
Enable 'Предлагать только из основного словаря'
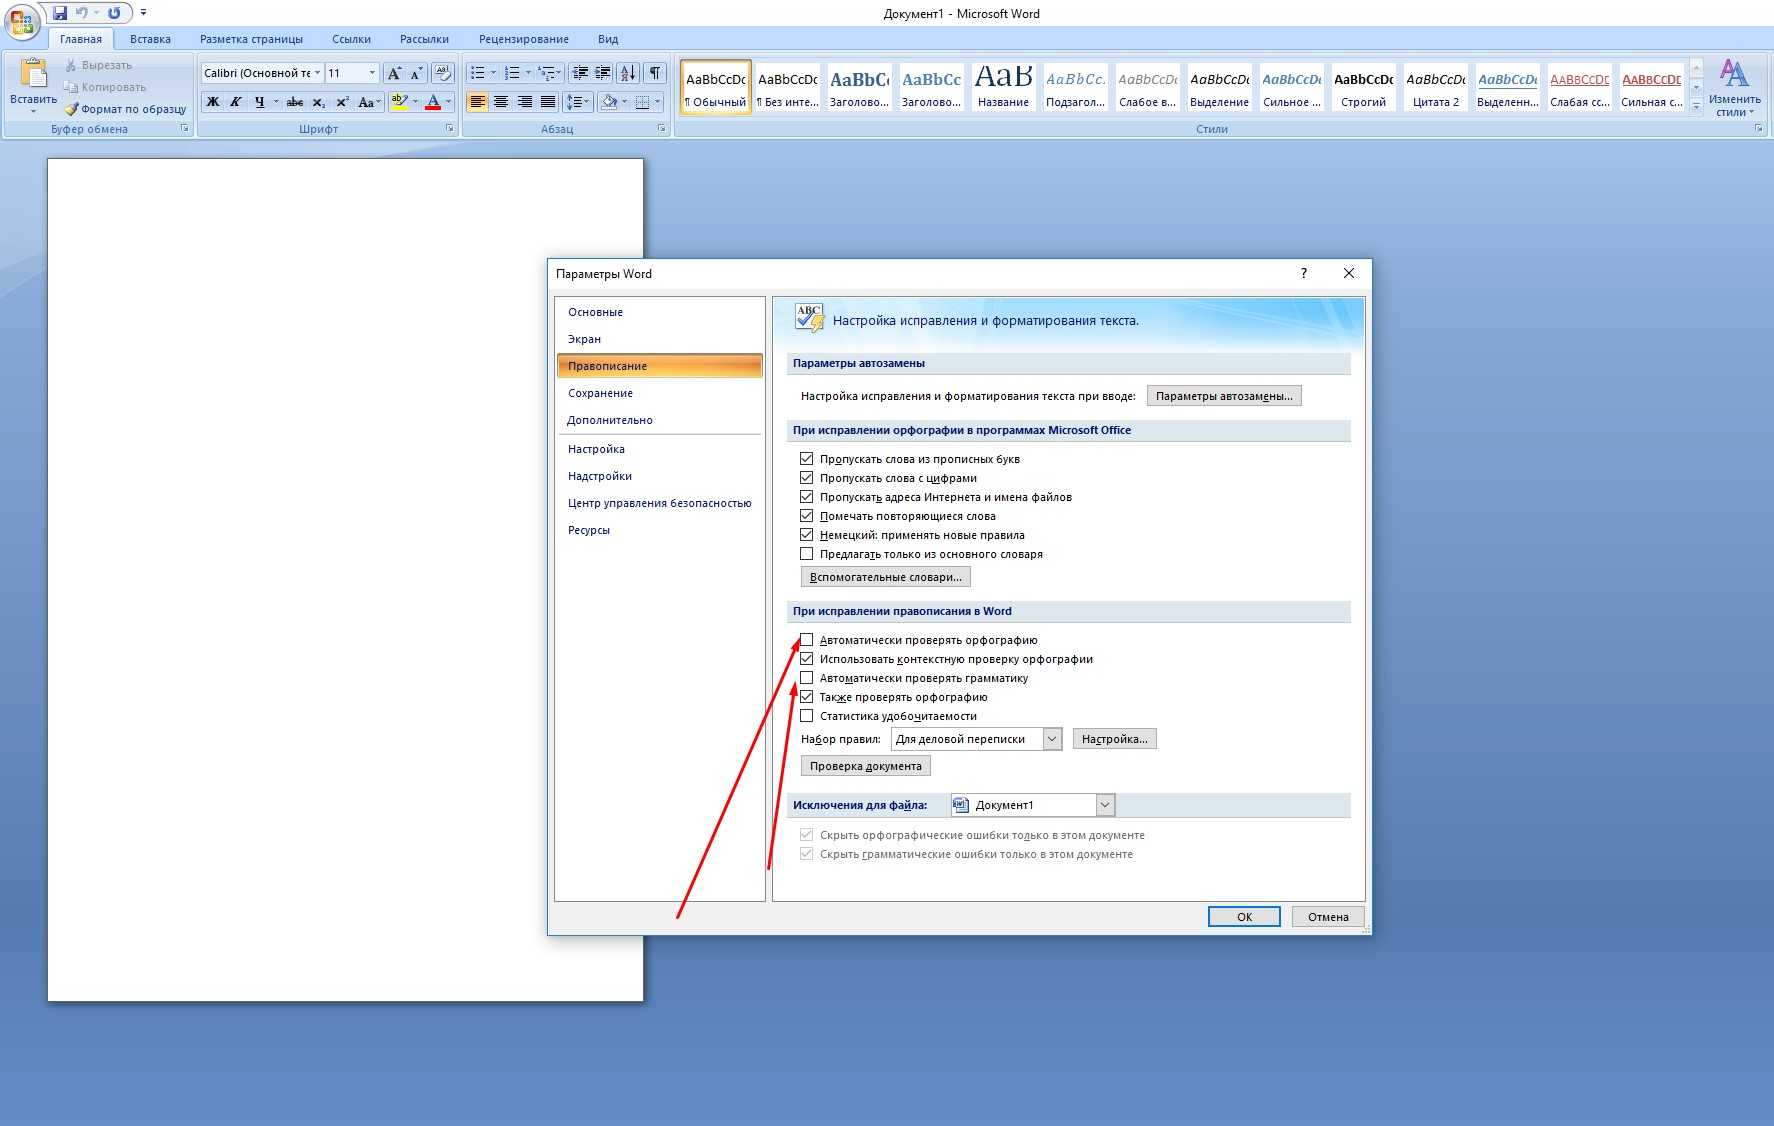pos(806,553)
